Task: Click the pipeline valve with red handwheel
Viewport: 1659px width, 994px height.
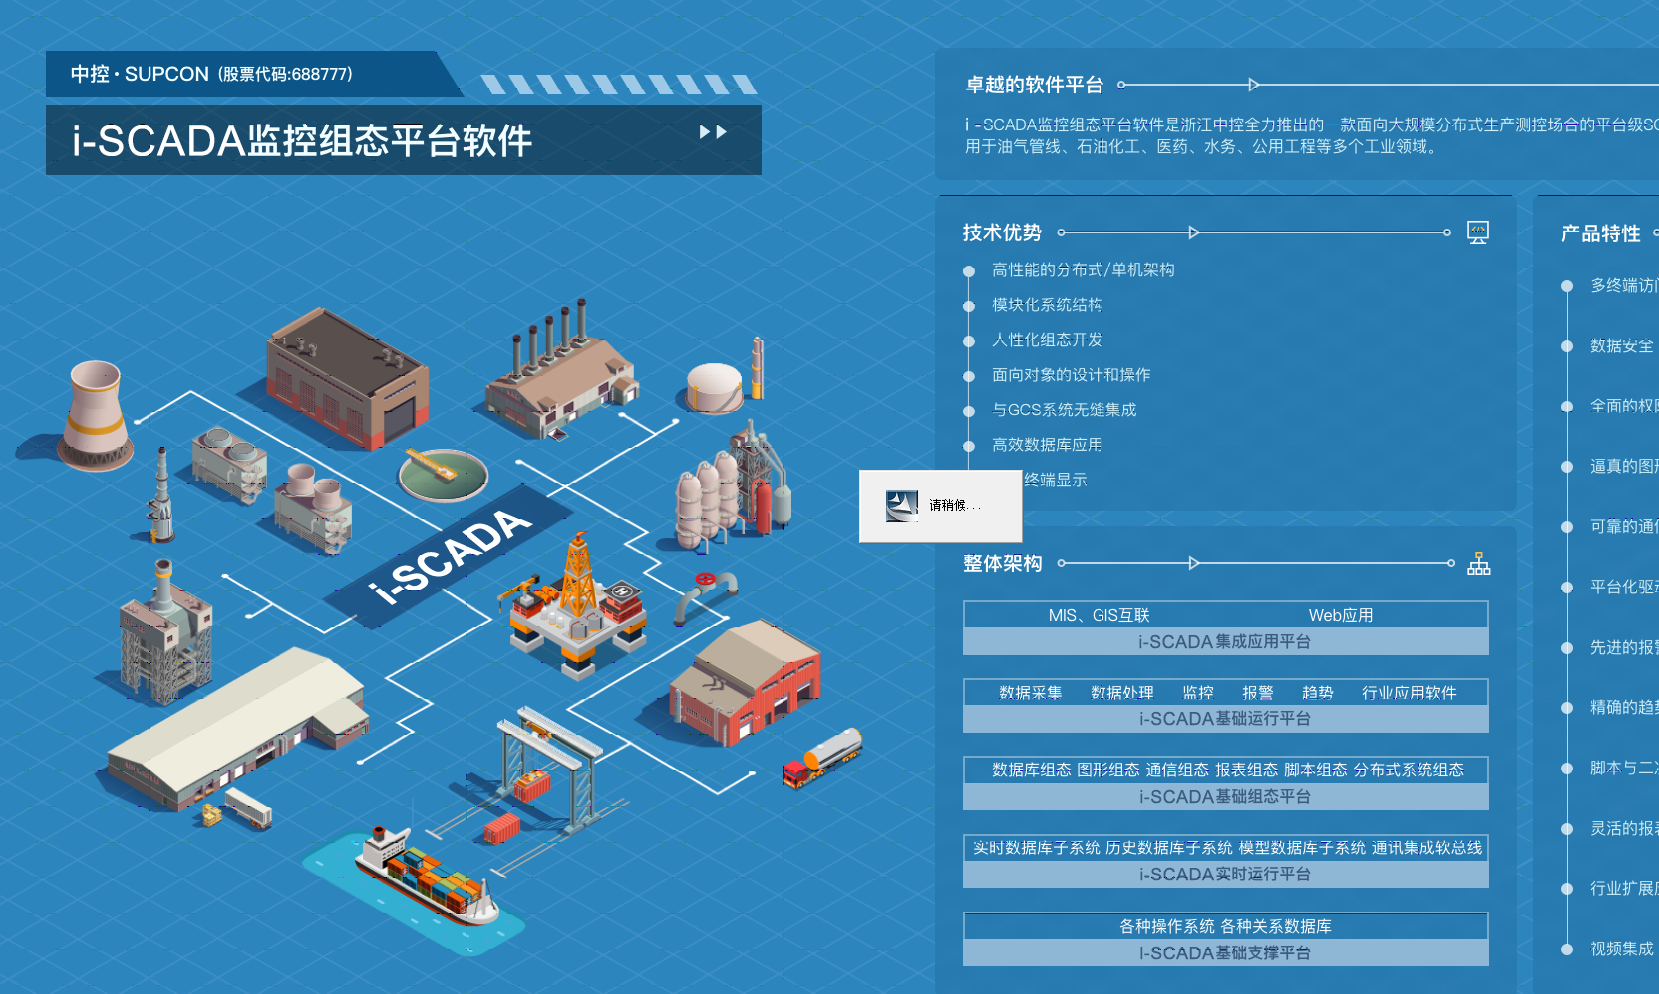Action: point(705,597)
